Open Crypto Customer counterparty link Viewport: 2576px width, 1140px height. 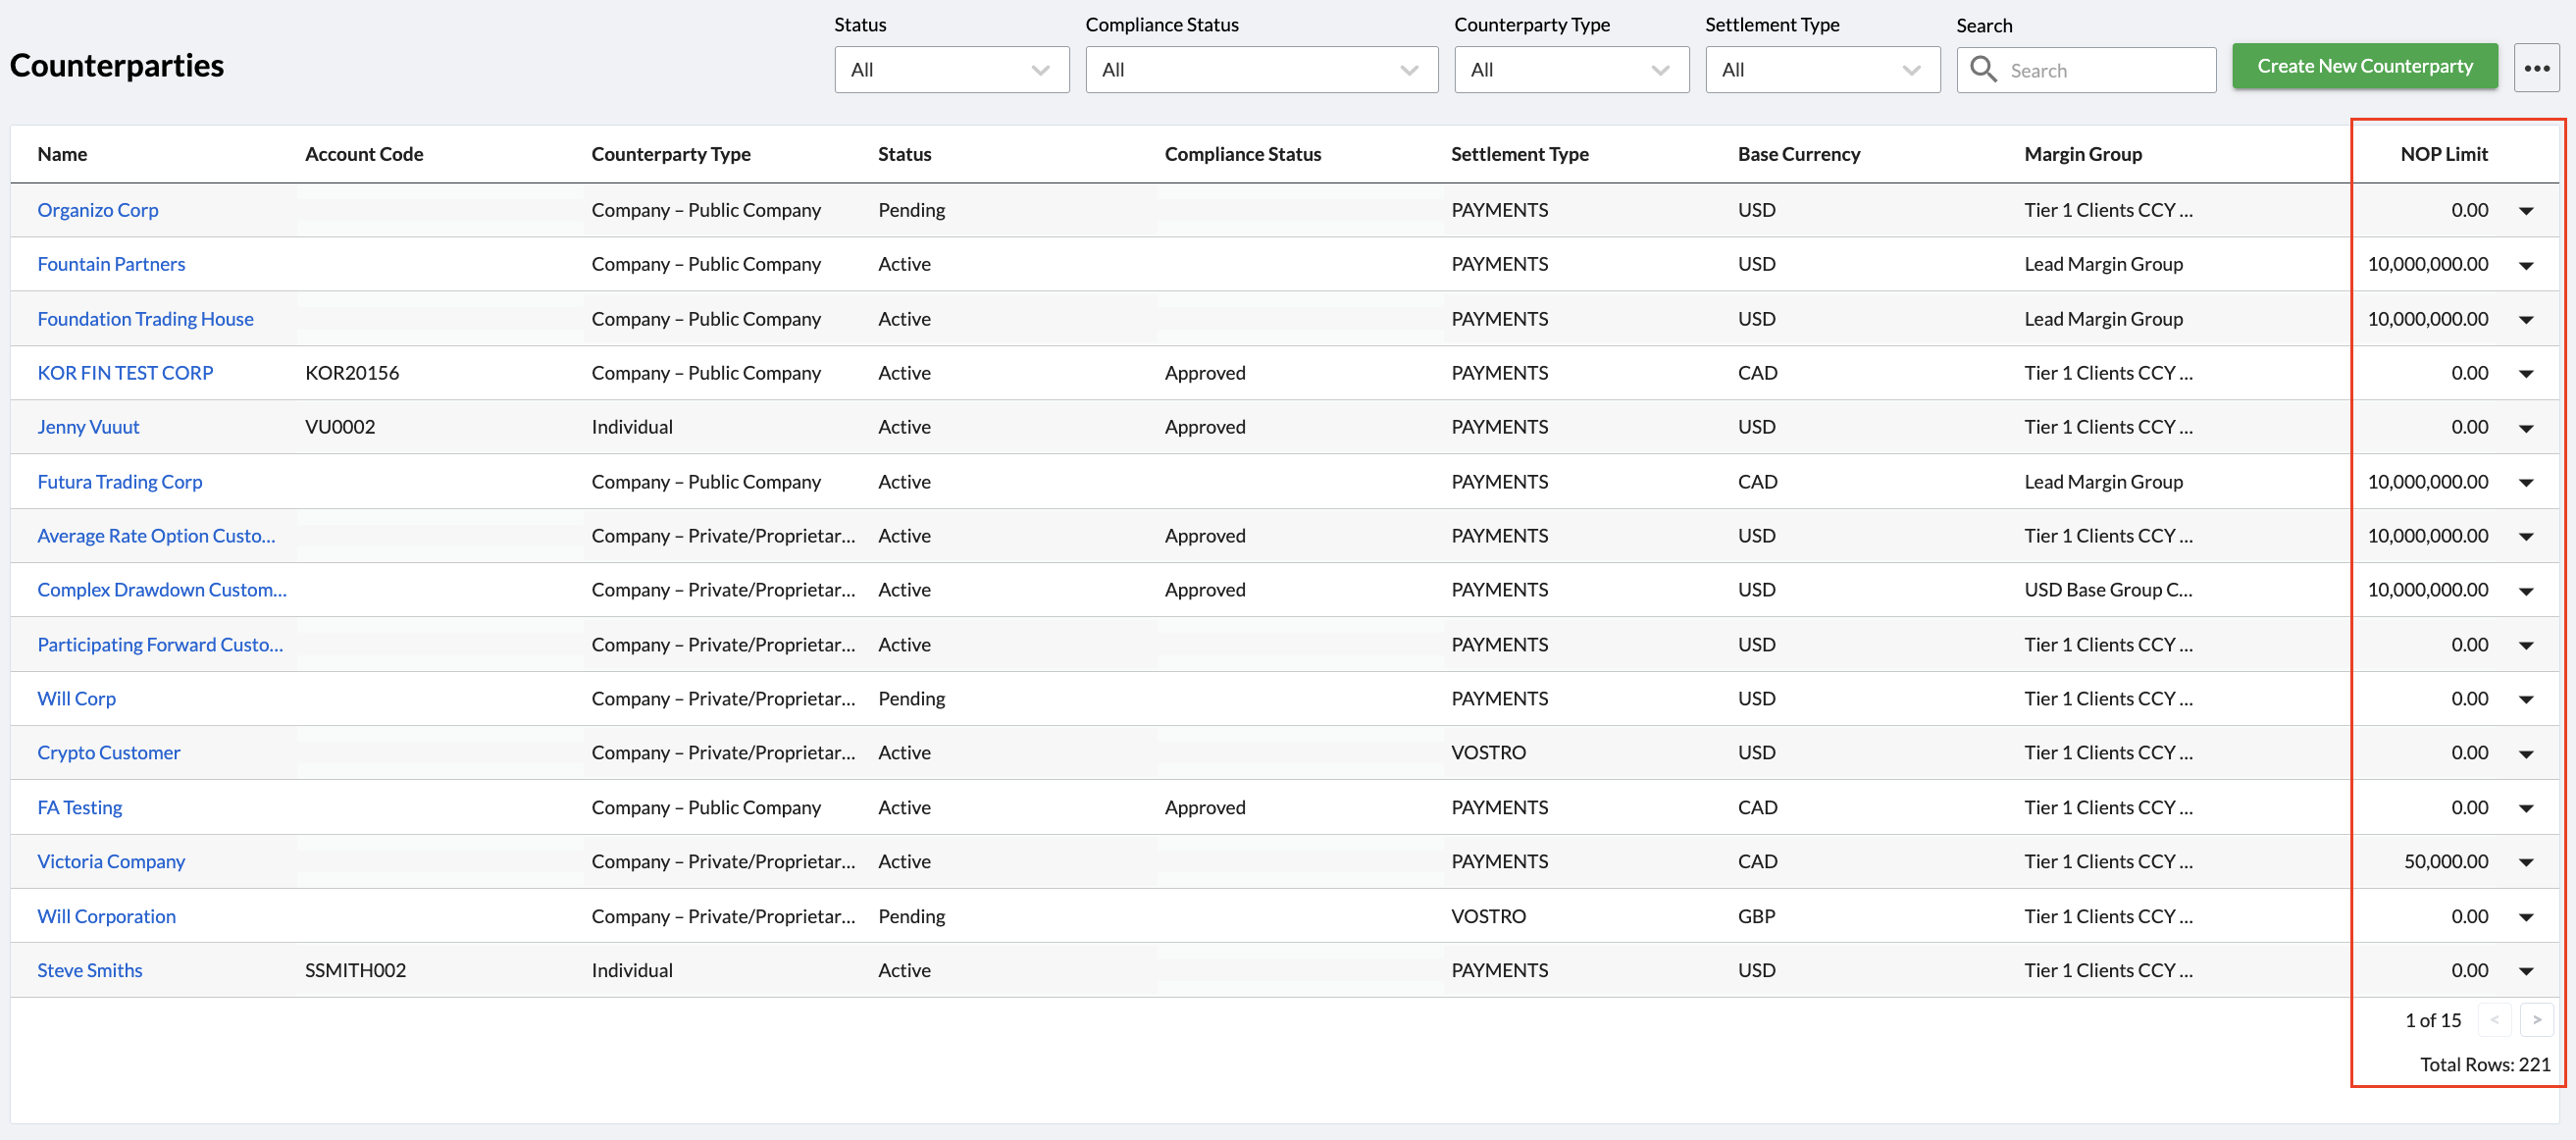109,753
